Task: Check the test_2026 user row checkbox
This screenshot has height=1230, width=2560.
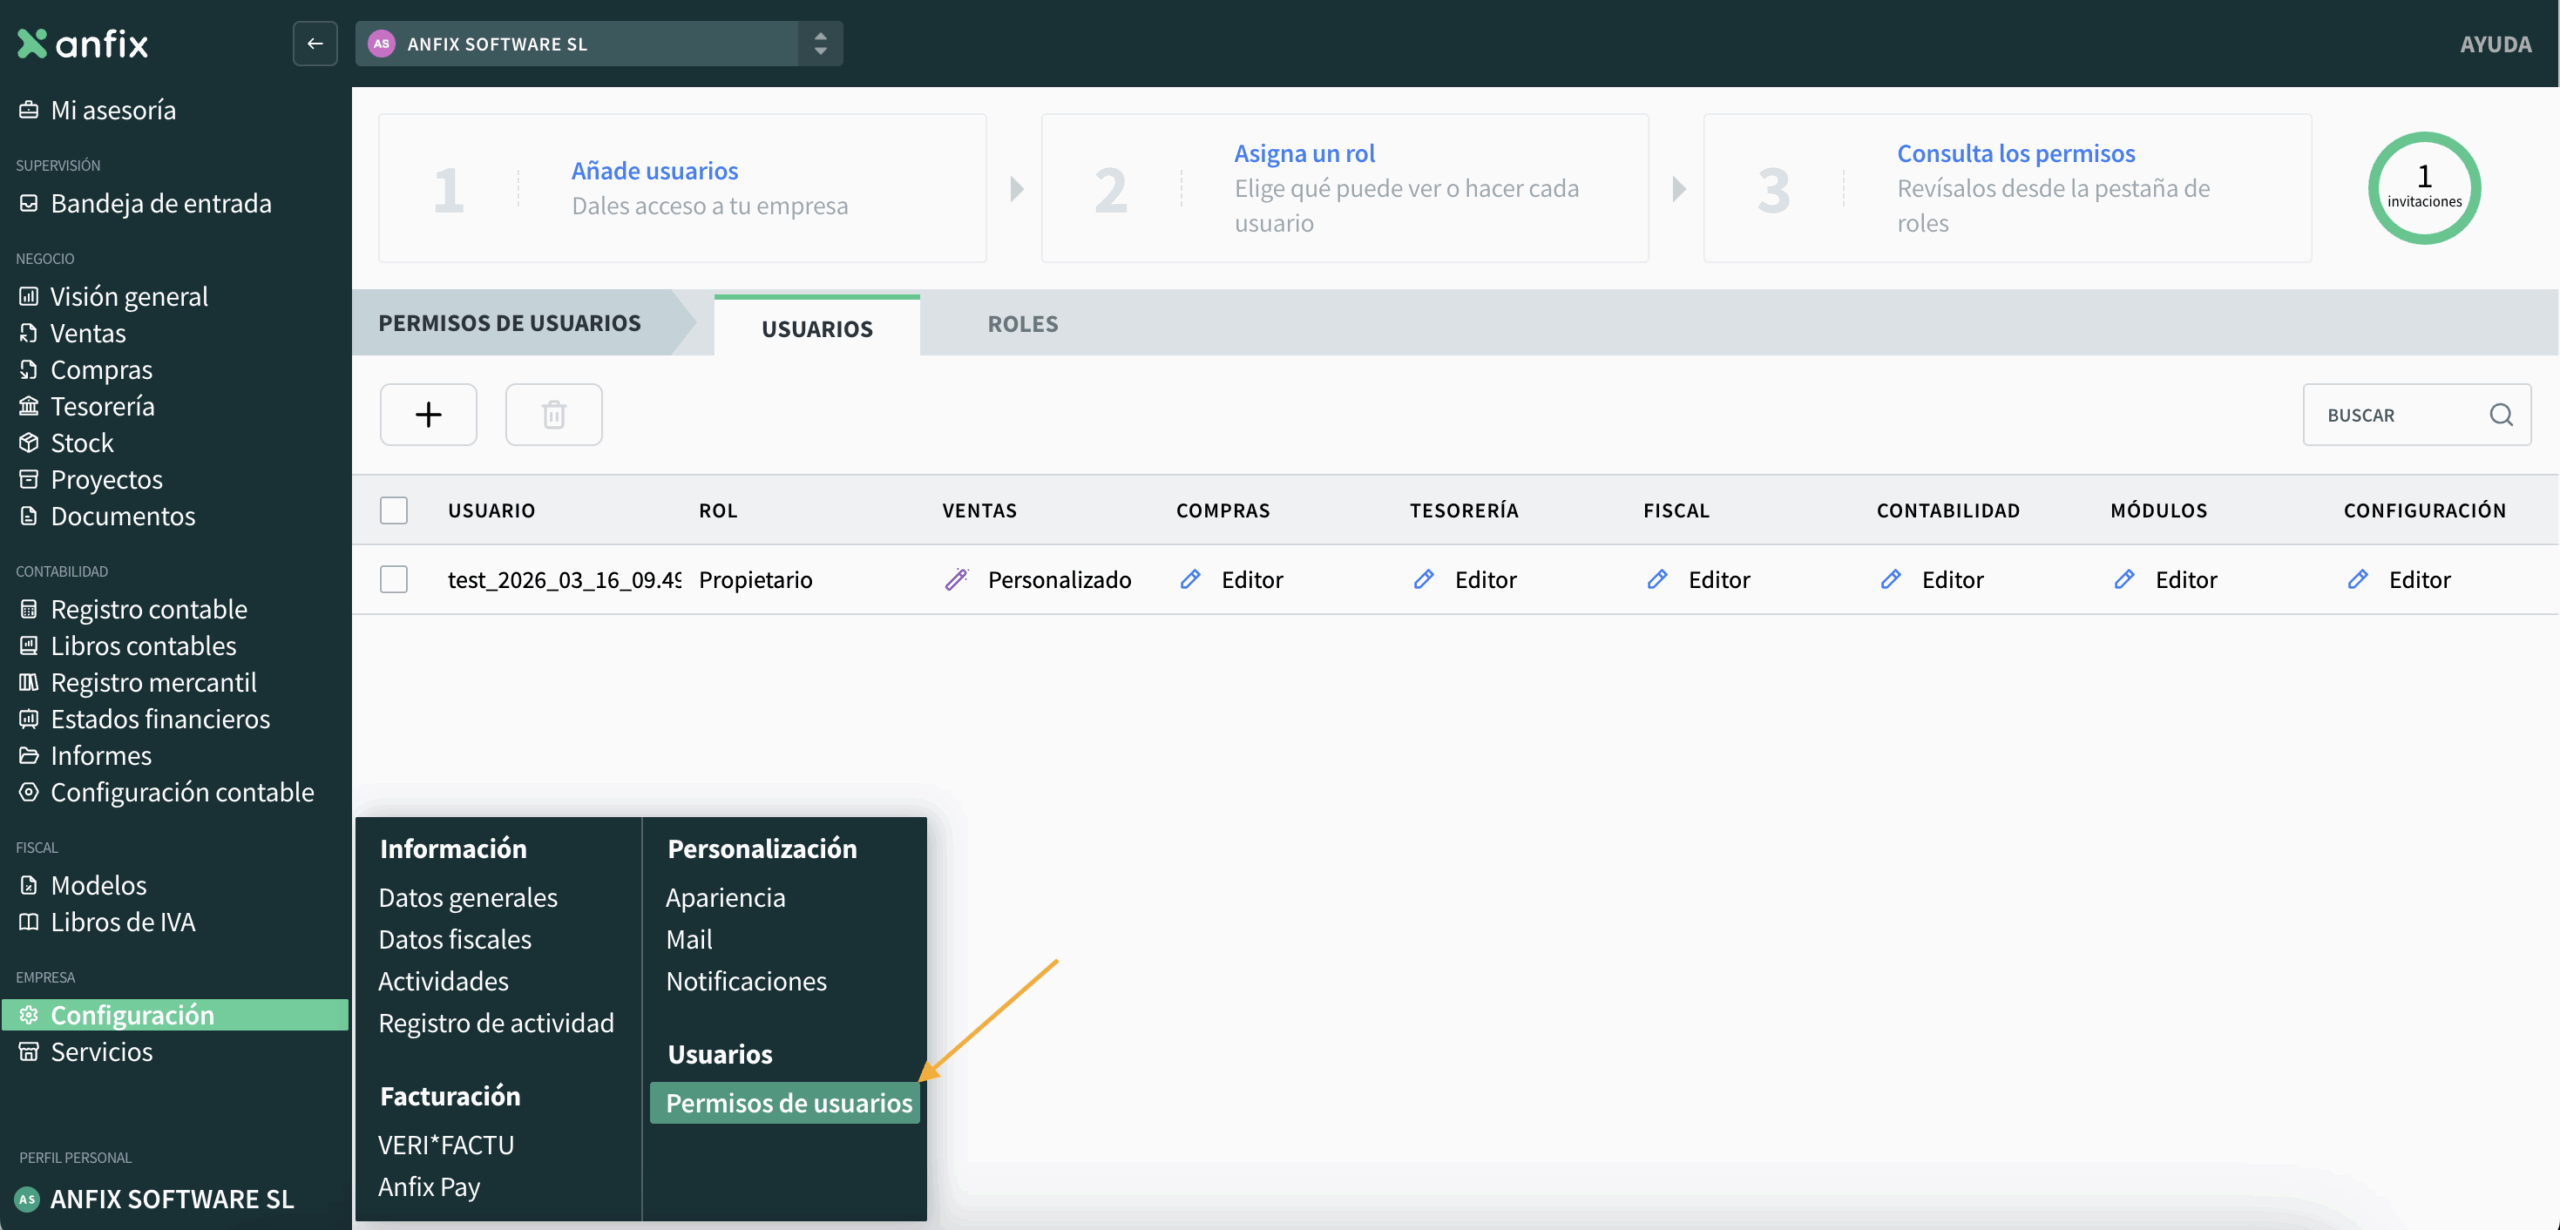Action: pos(394,579)
